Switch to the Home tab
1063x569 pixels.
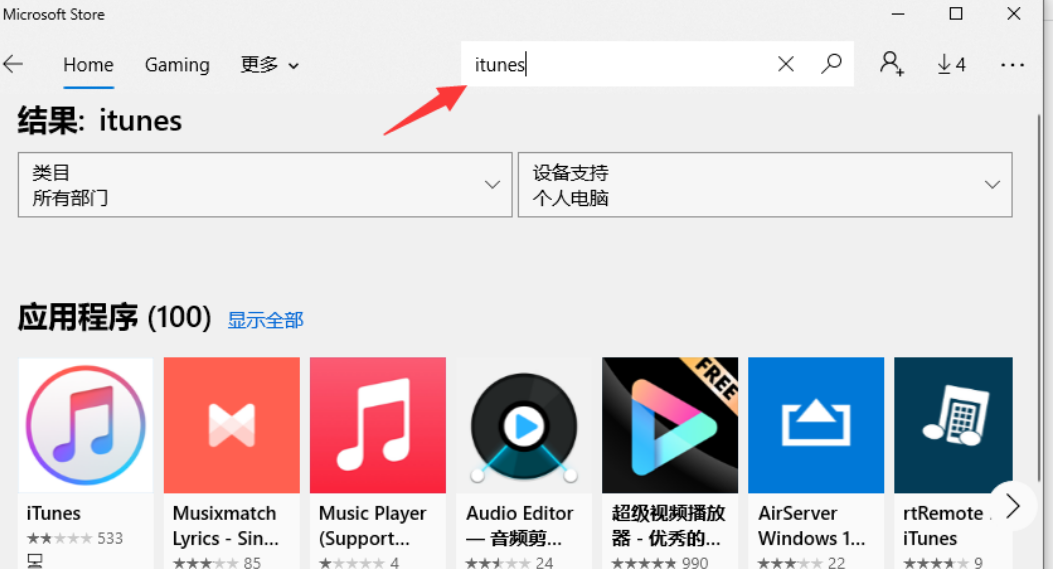coord(88,65)
